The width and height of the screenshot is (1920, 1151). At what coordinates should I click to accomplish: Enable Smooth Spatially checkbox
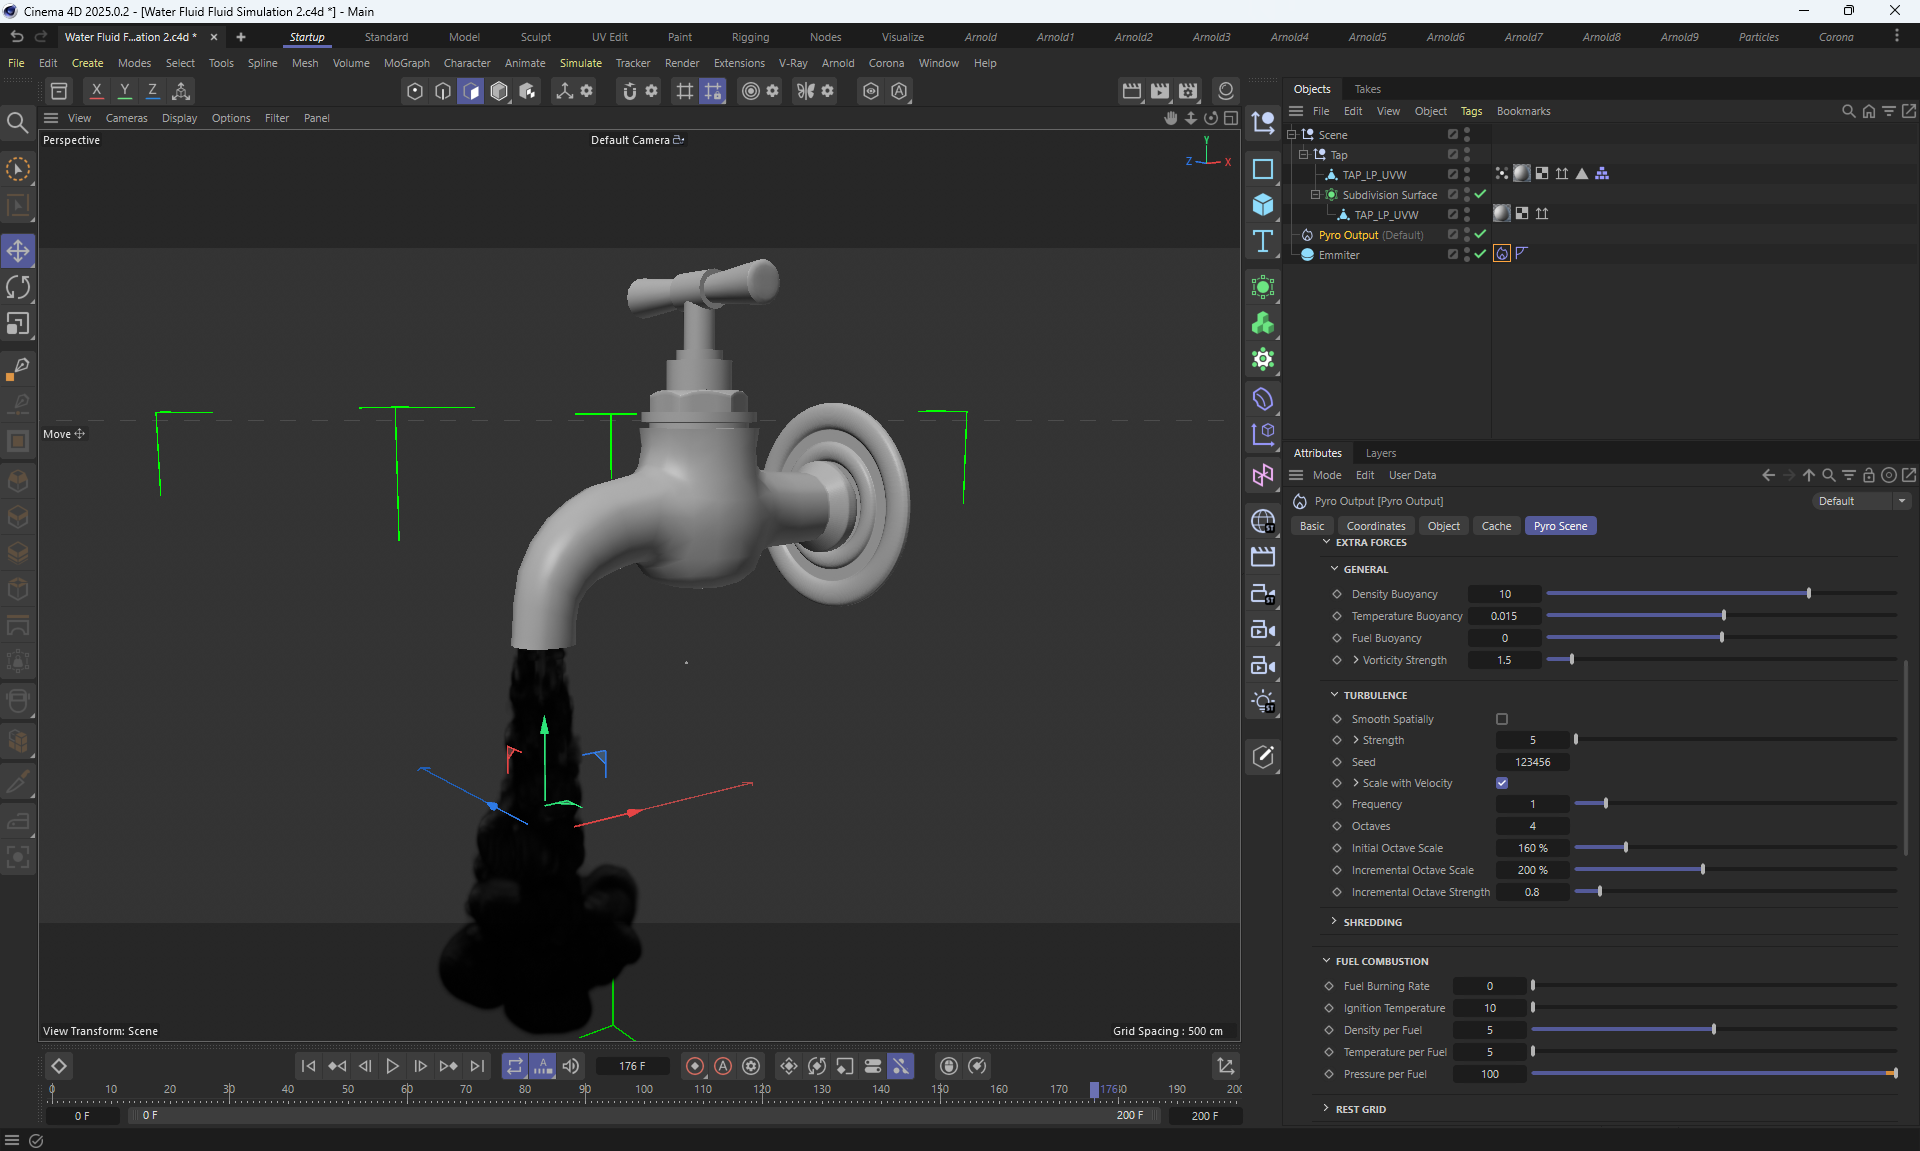tap(1502, 719)
